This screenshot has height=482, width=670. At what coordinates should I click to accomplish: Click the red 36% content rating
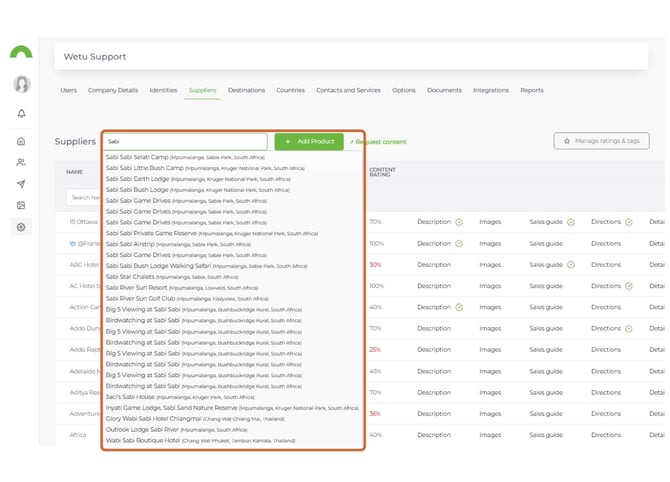[x=375, y=414]
